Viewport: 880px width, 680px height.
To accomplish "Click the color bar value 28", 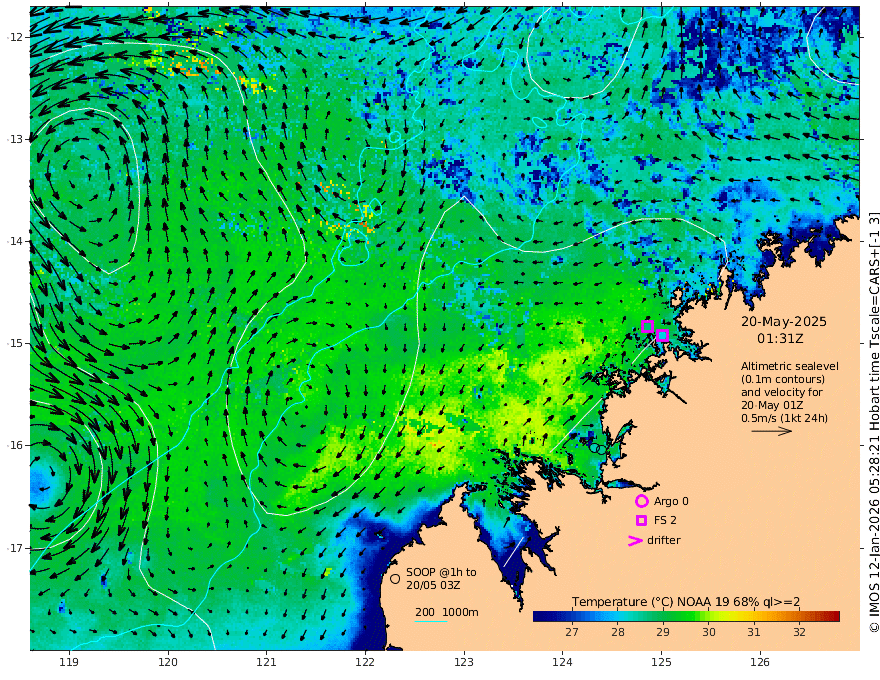I will pyautogui.click(x=618, y=632).
